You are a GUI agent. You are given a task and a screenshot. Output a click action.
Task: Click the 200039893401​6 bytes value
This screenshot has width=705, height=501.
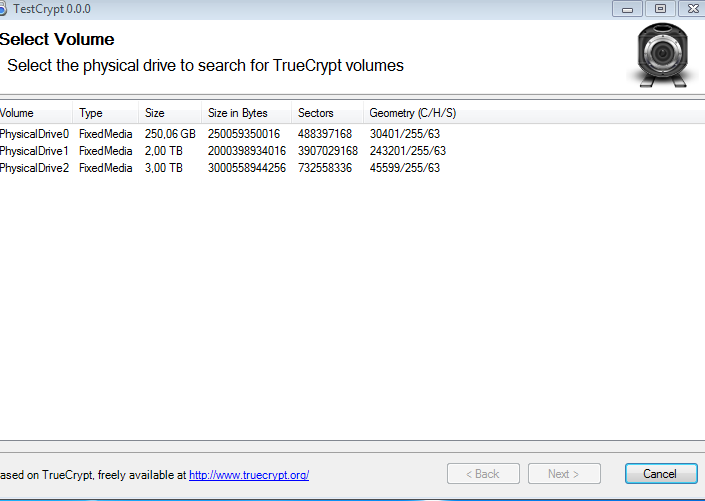pyautogui.click(x=246, y=151)
